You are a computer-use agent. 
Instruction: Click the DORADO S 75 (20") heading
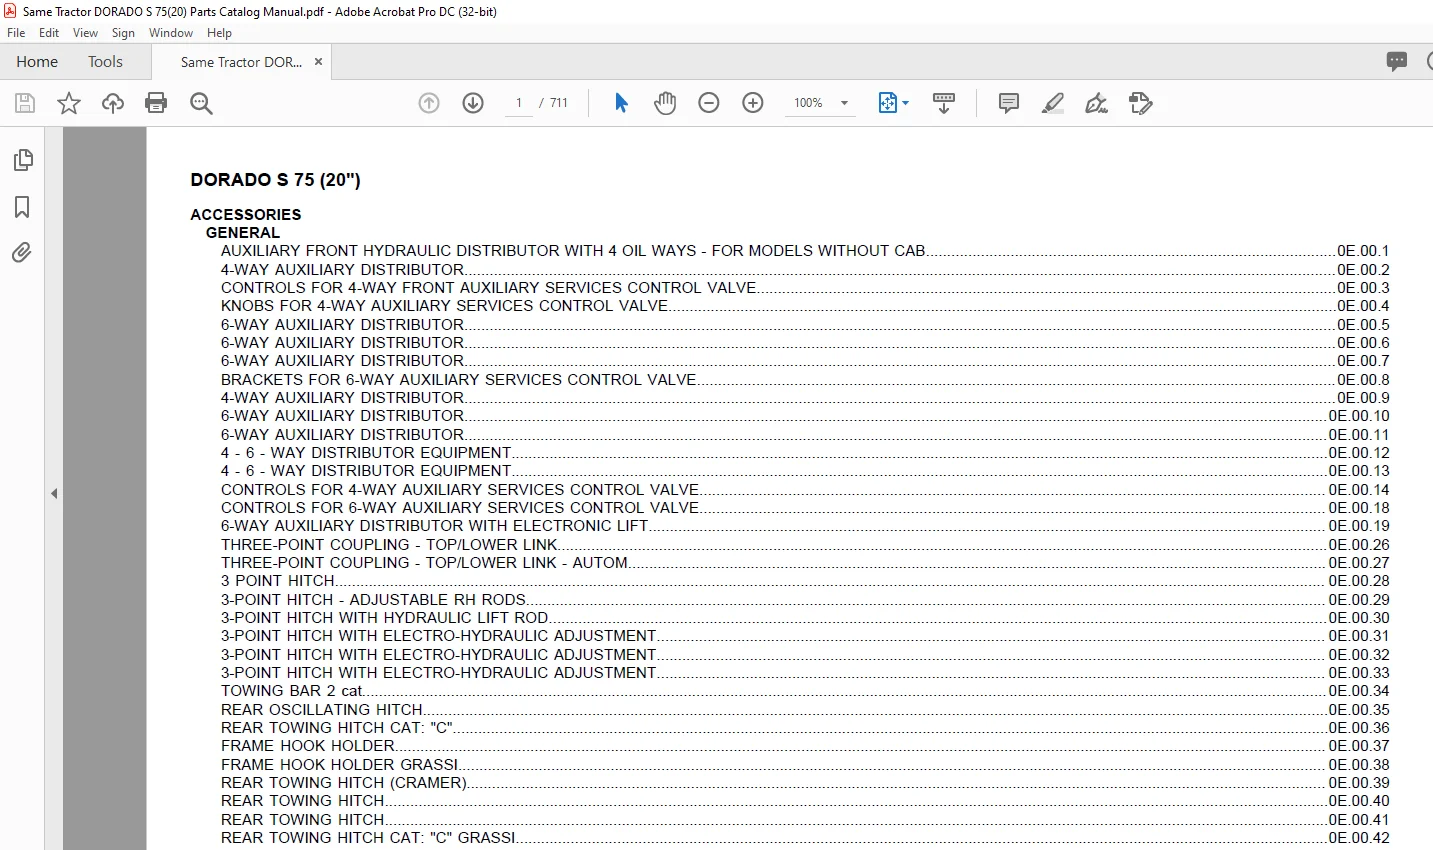pyautogui.click(x=275, y=180)
